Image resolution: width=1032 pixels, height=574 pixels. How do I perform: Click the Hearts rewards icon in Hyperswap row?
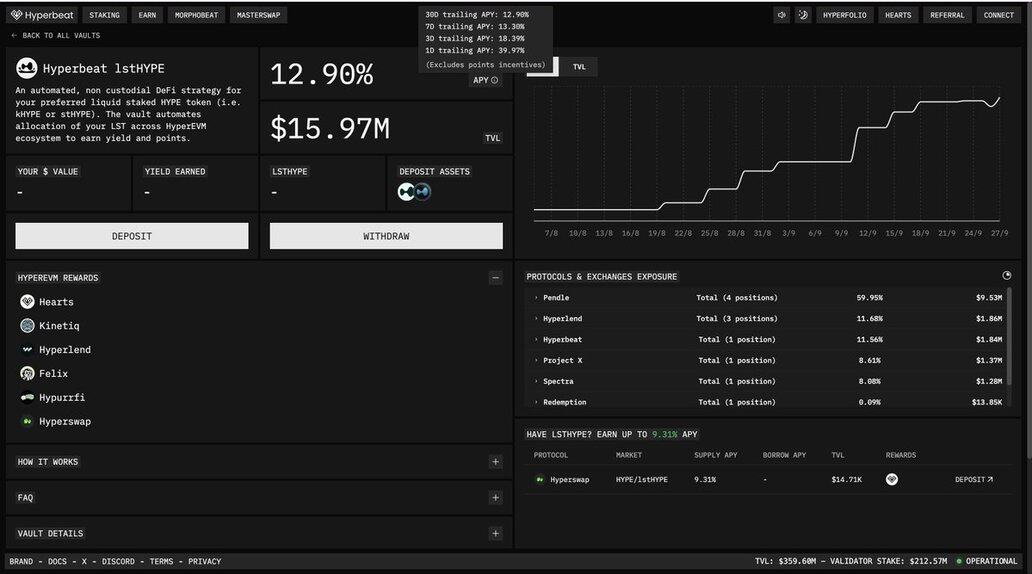(892, 479)
